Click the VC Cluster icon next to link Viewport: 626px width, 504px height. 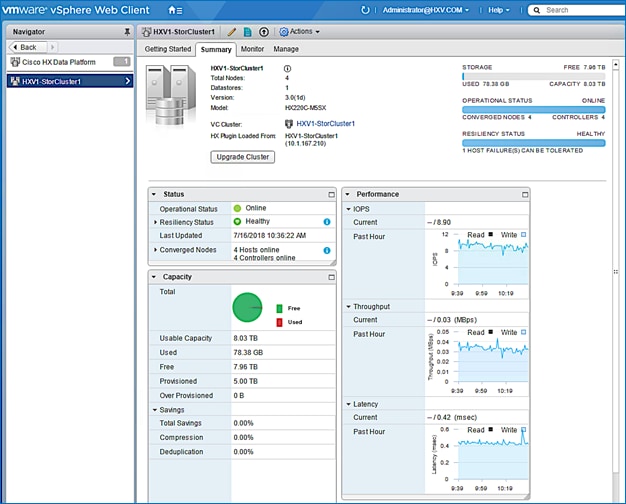pos(289,124)
